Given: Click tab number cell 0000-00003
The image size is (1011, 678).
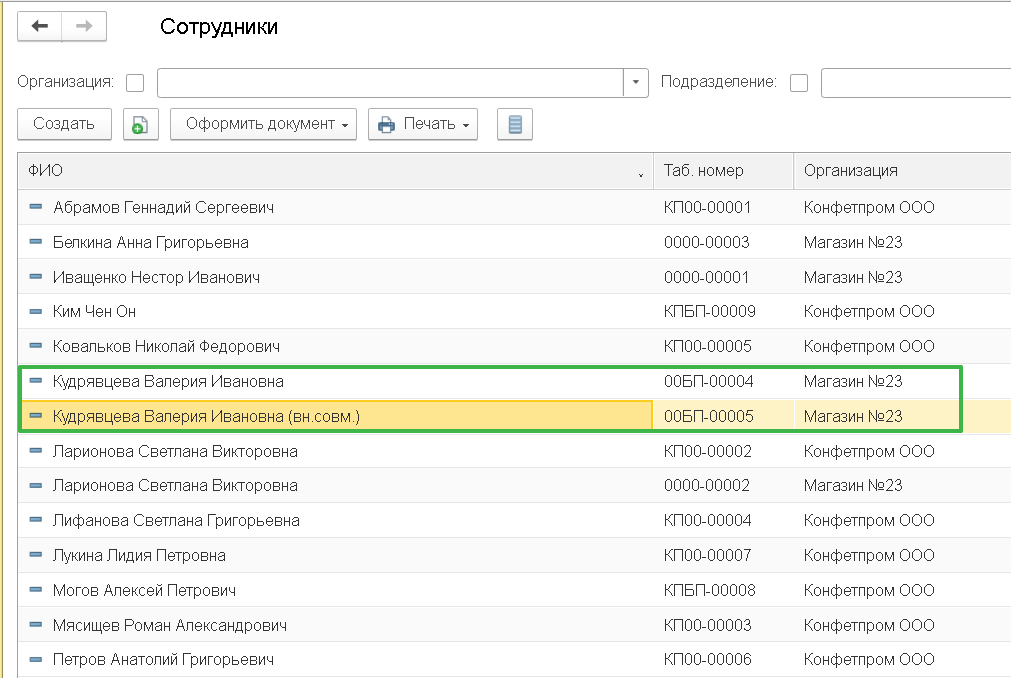Looking at the screenshot, I should 707,242.
